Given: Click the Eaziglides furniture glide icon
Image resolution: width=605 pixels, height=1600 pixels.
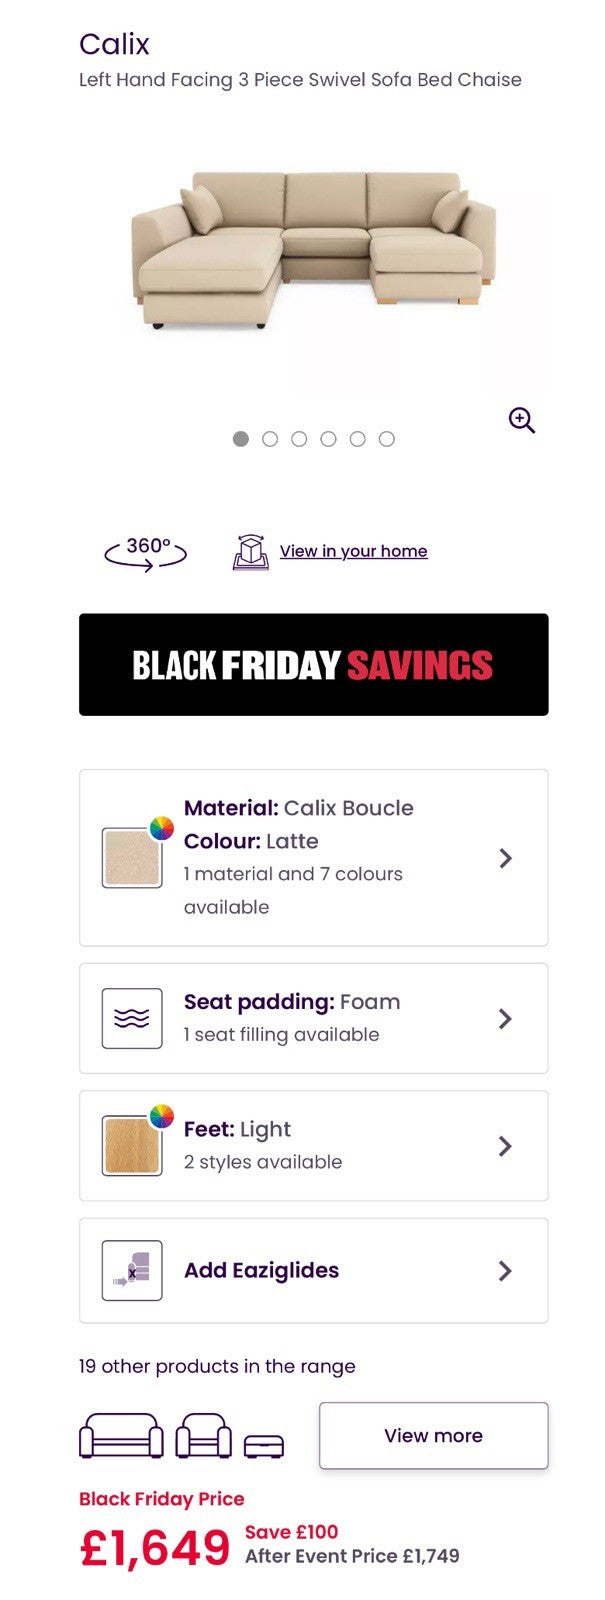Looking at the screenshot, I should click(132, 1270).
